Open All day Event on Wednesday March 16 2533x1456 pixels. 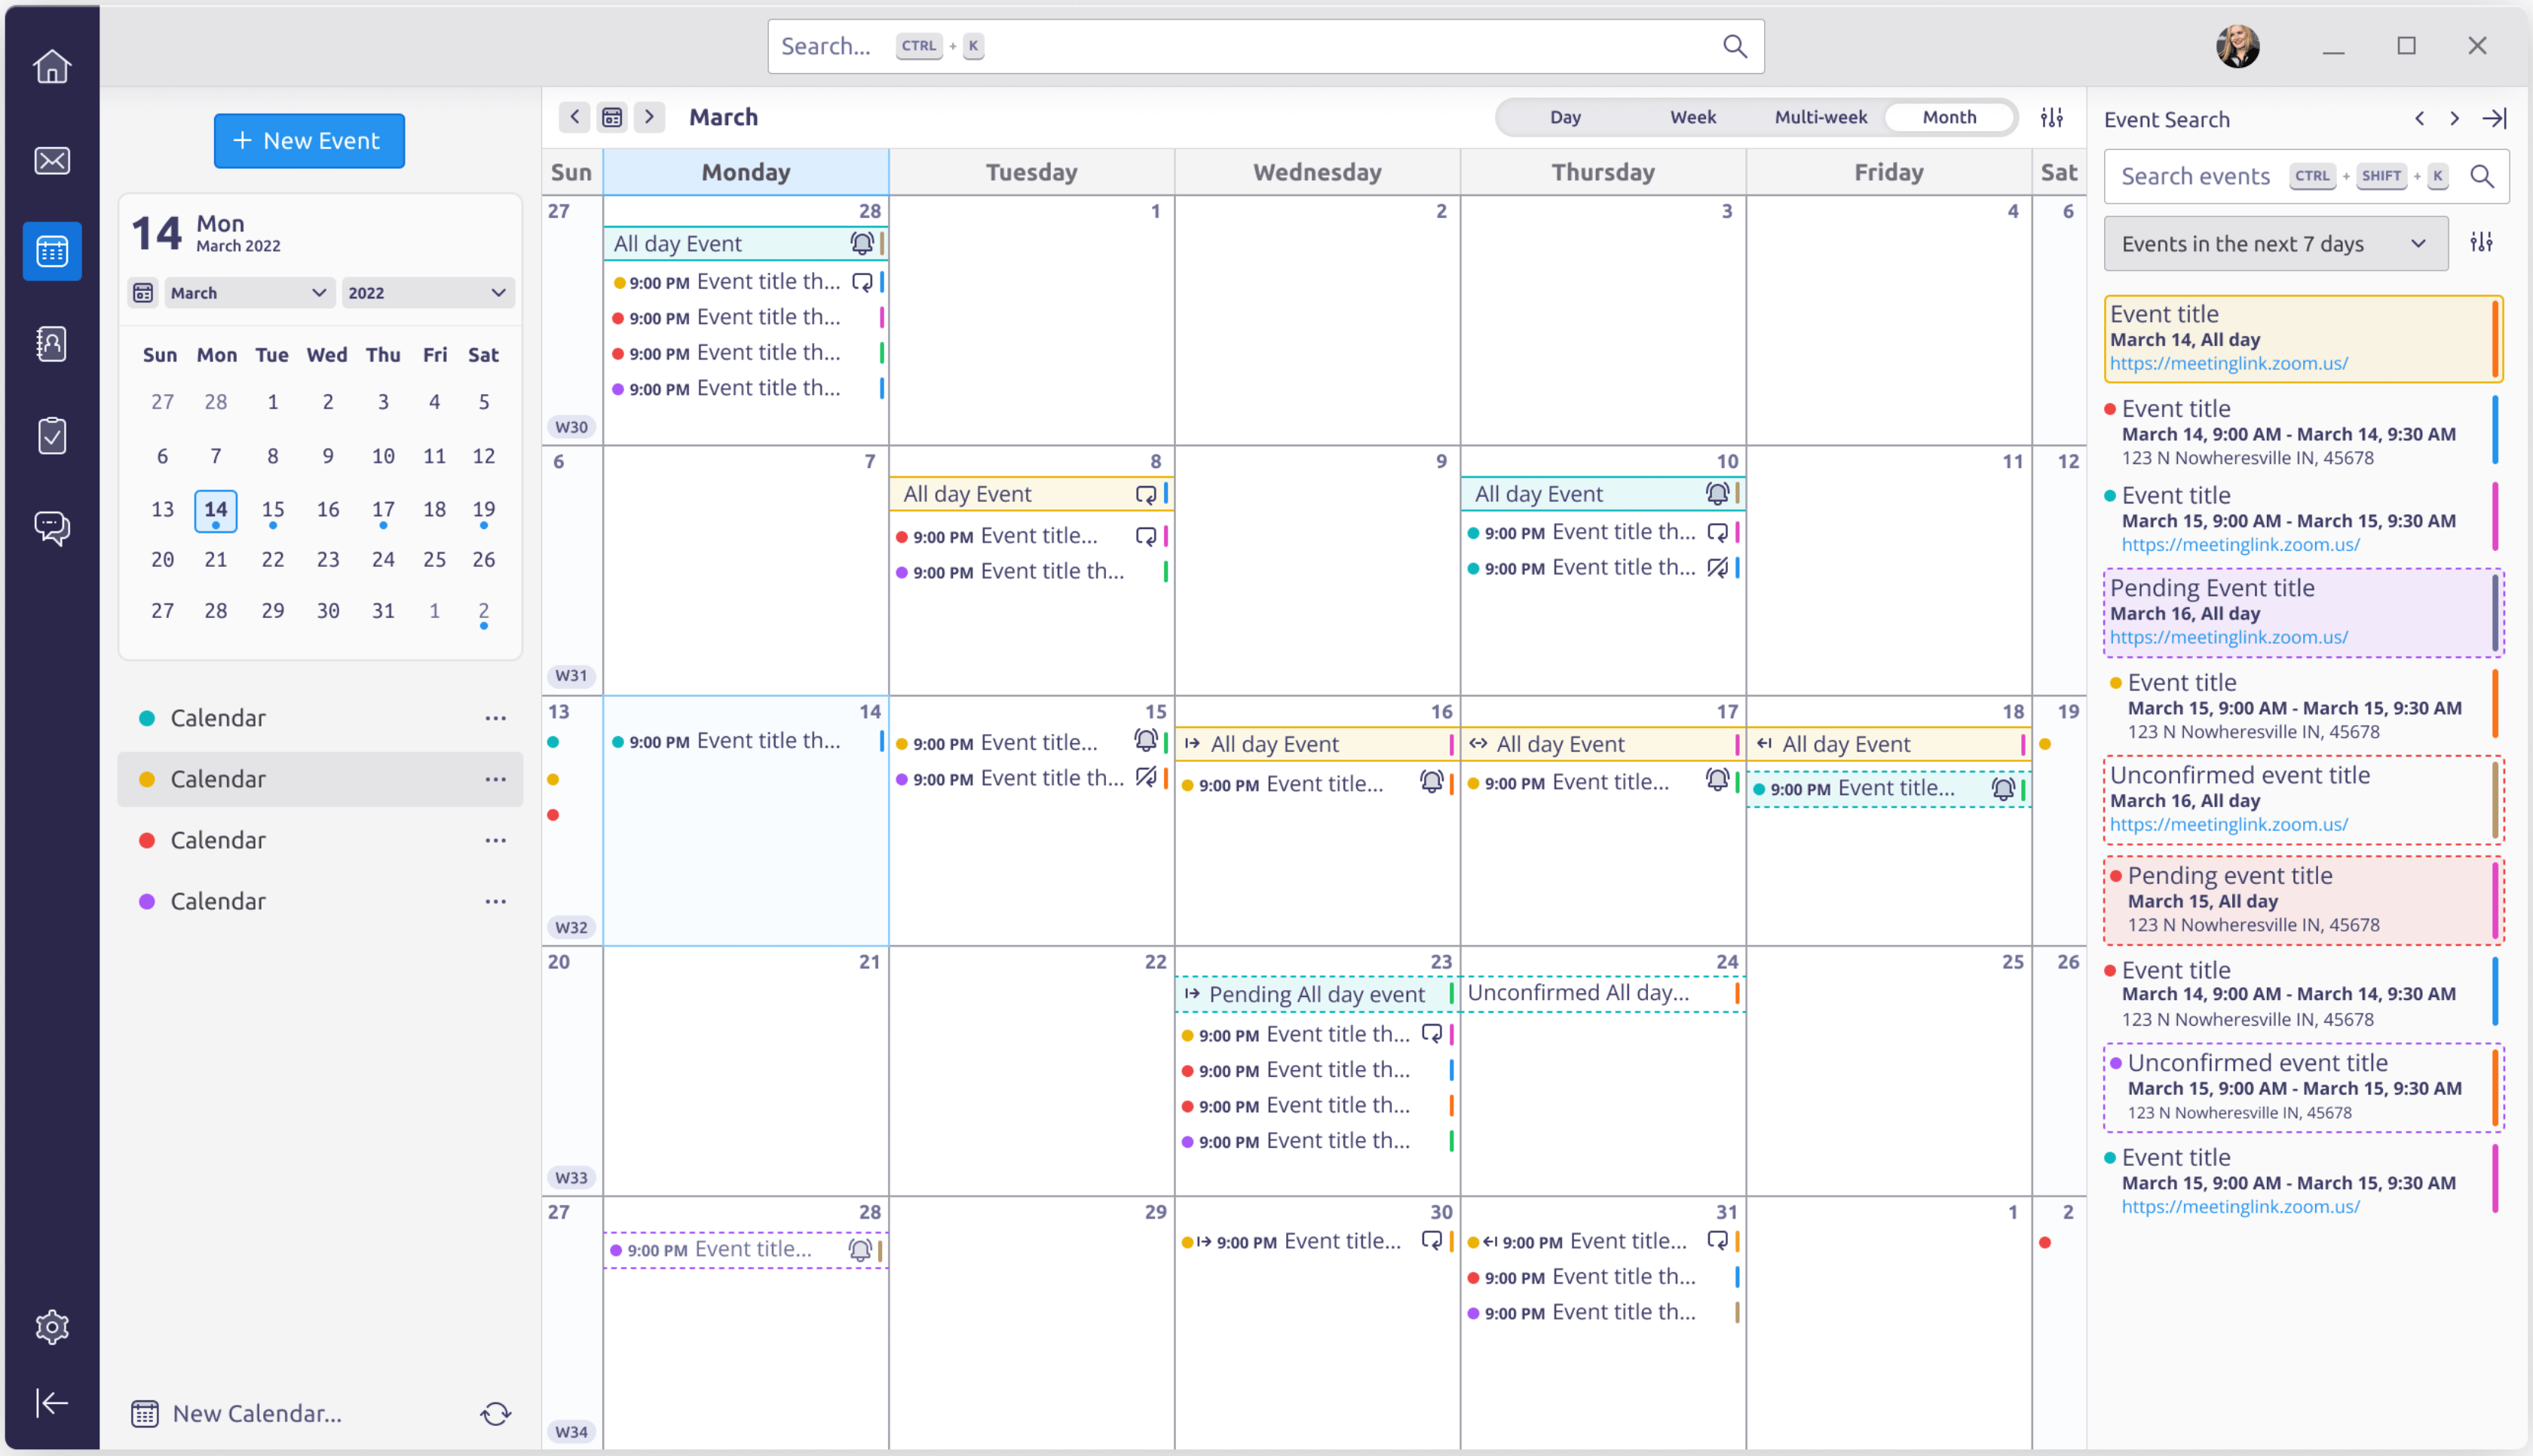[1316, 744]
